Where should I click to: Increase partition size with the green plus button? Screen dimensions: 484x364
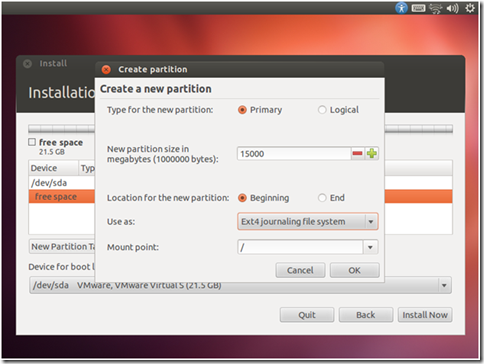(x=372, y=153)
